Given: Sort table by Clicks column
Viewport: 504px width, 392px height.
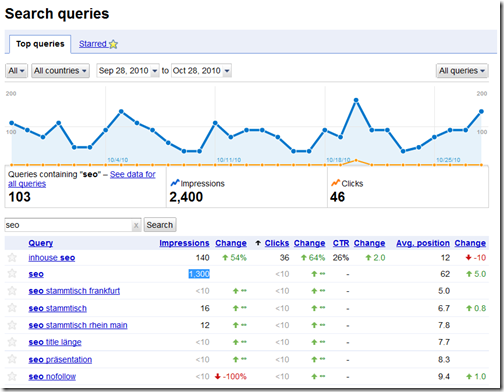Looking at the screenshot, I should [277, 243].
